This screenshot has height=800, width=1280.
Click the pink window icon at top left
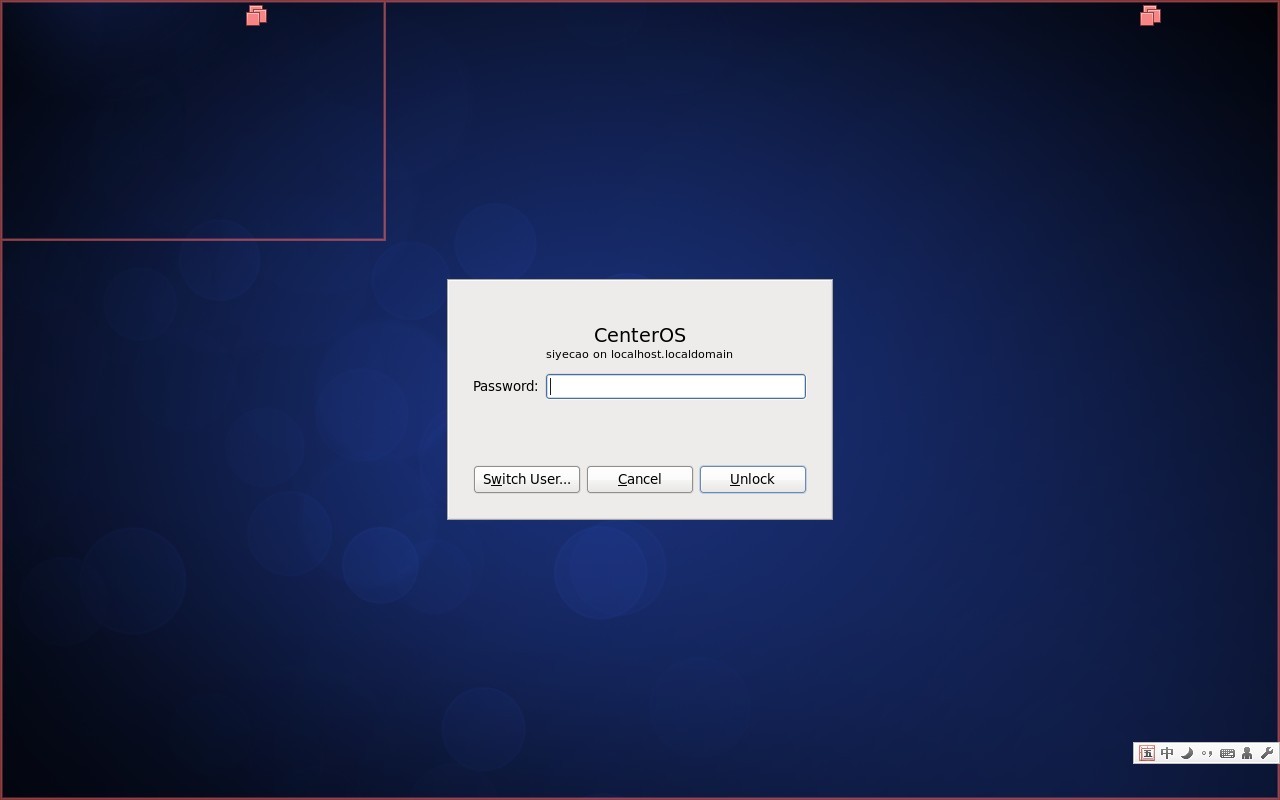coord(256,15)
